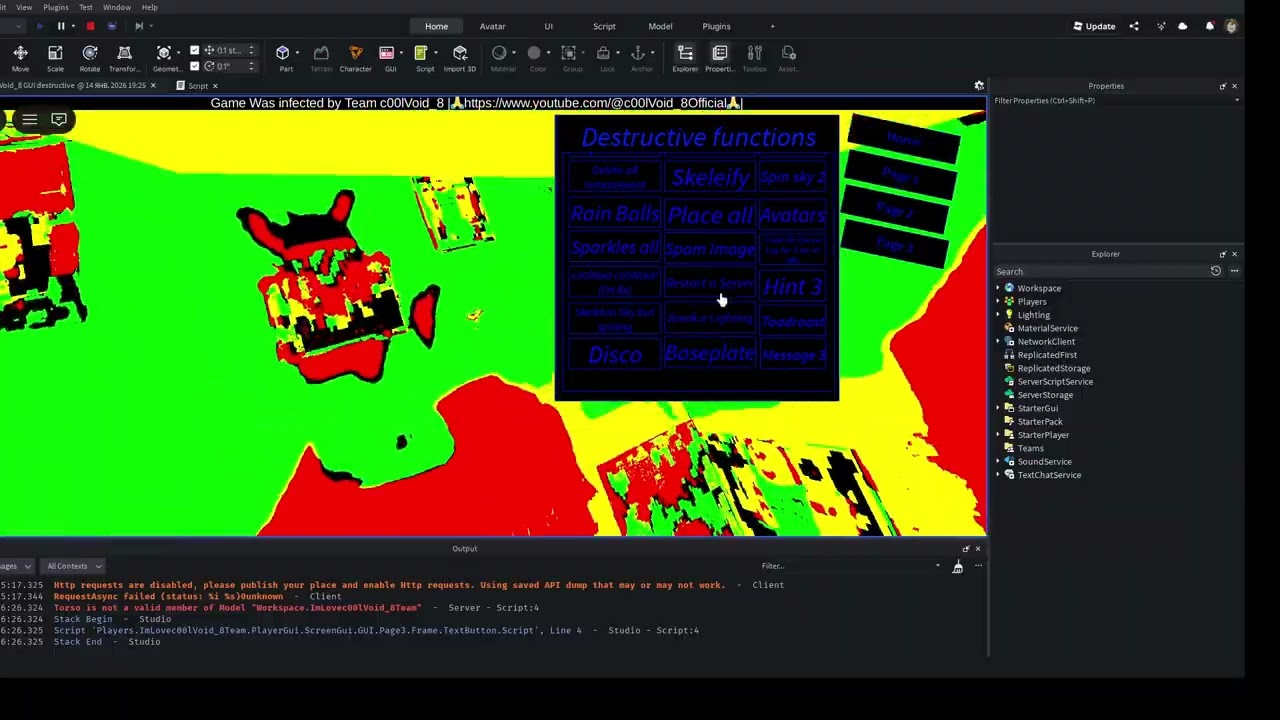
Task: Switch to the UI ribbon tab
Action: point(548,26)
